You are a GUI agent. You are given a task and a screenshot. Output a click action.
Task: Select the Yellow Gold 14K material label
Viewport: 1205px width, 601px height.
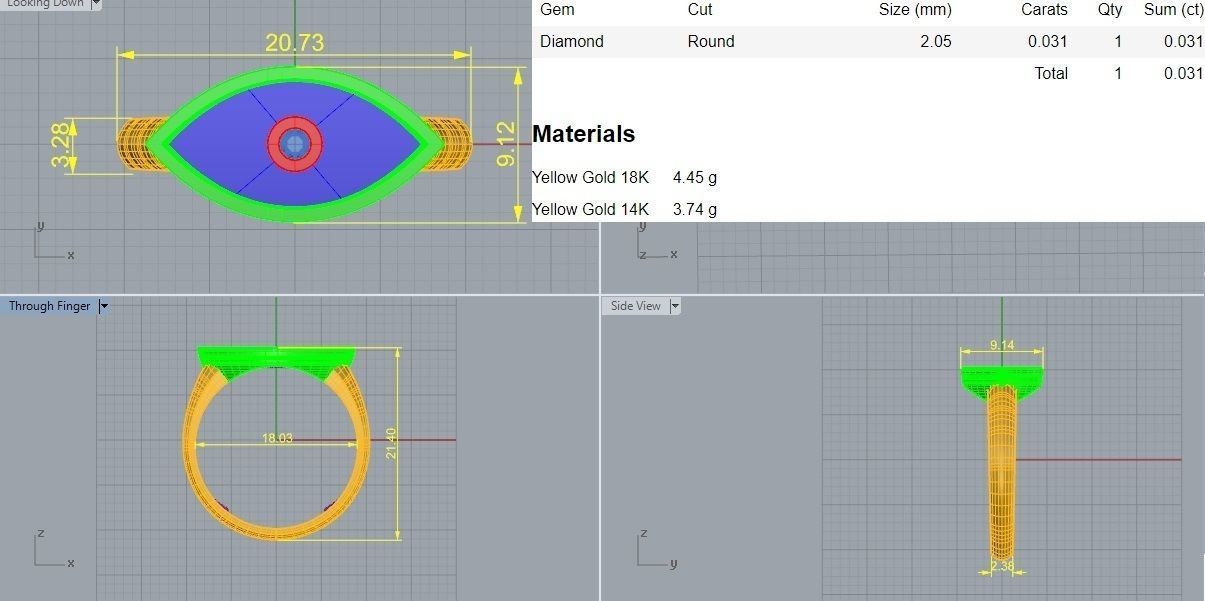(590, 209)
